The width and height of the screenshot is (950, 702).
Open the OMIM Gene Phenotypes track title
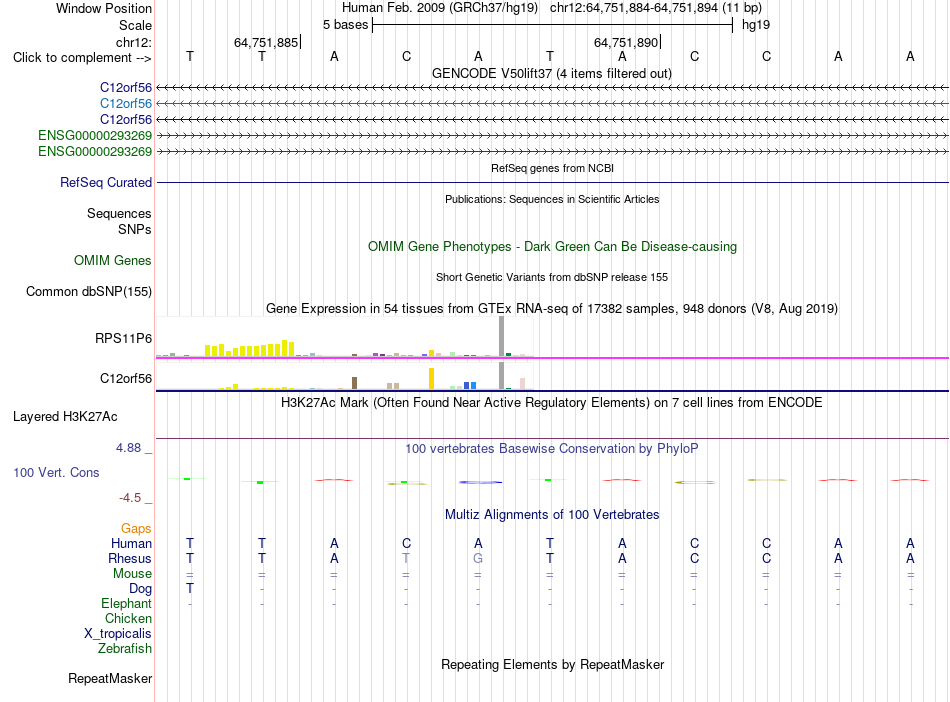[x=552, y=247]
